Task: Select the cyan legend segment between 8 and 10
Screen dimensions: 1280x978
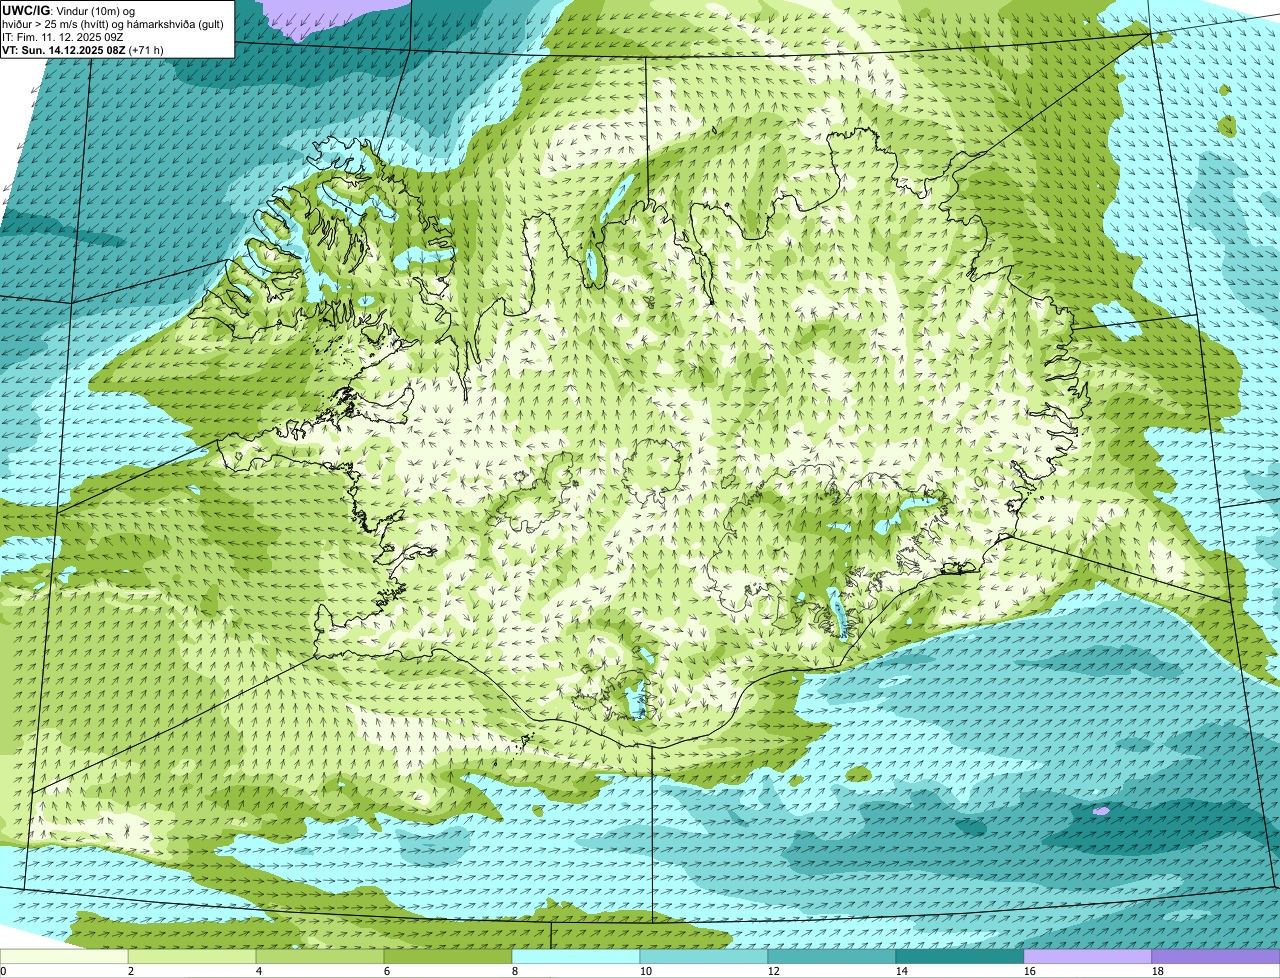Action: [x=576, y=956]
